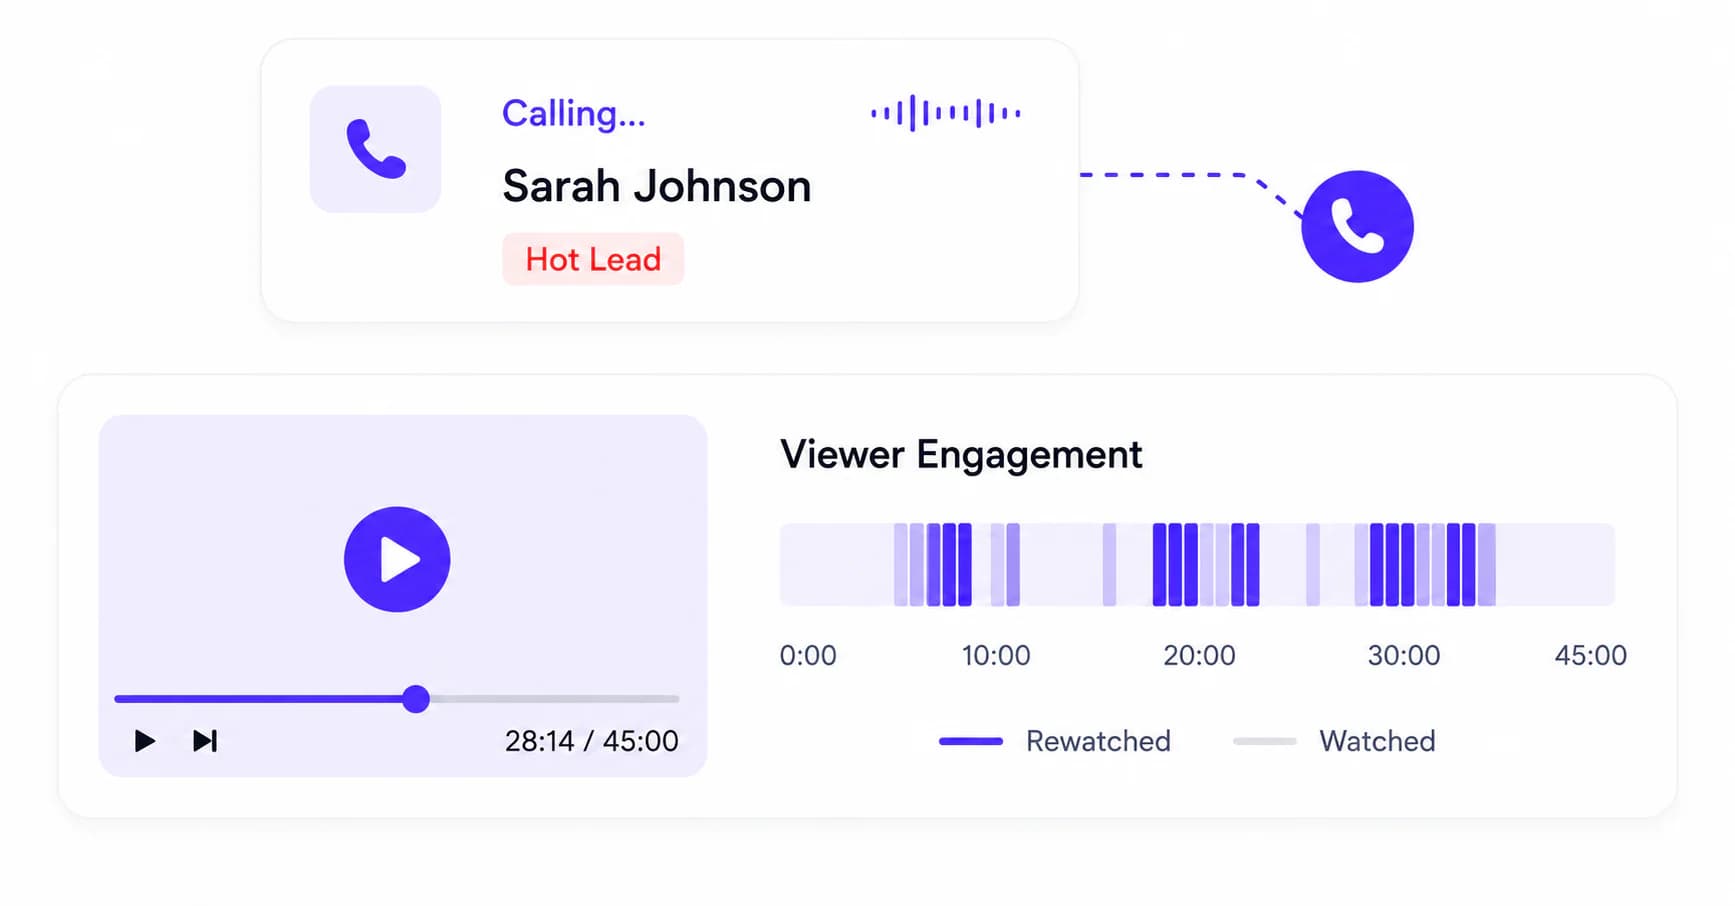
Task: Play the video with the large play button
Action: (397, 559)
